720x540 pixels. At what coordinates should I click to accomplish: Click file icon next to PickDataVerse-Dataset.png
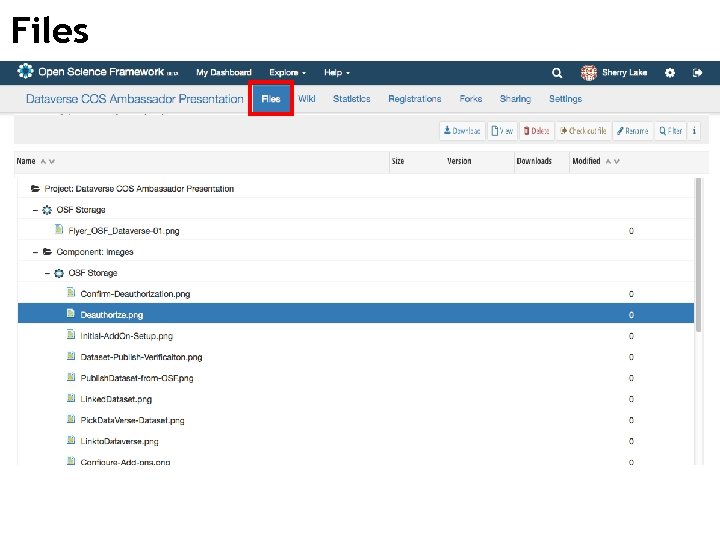(x=71, y=419)
